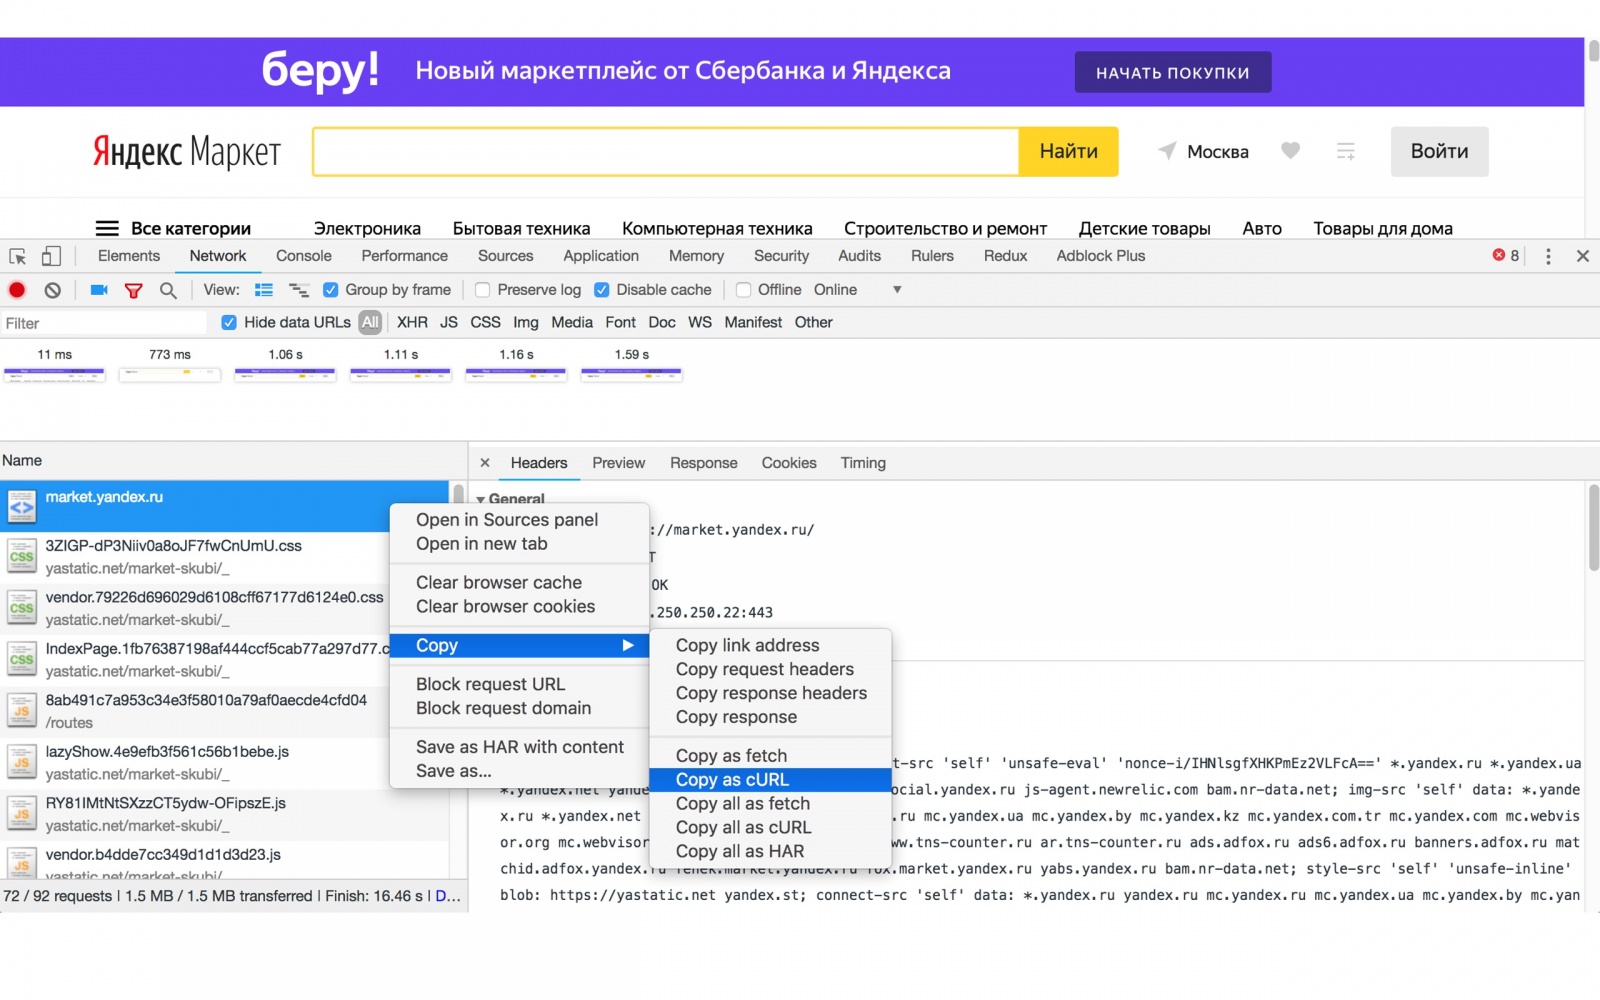This screenshot has height=1000, width=1600.
Task: Open the Performance tab
Action: [405, 256]
